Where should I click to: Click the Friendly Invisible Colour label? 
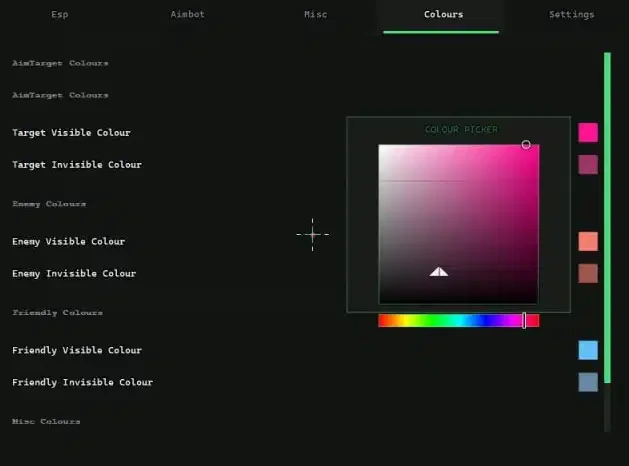tap(82, 382)
